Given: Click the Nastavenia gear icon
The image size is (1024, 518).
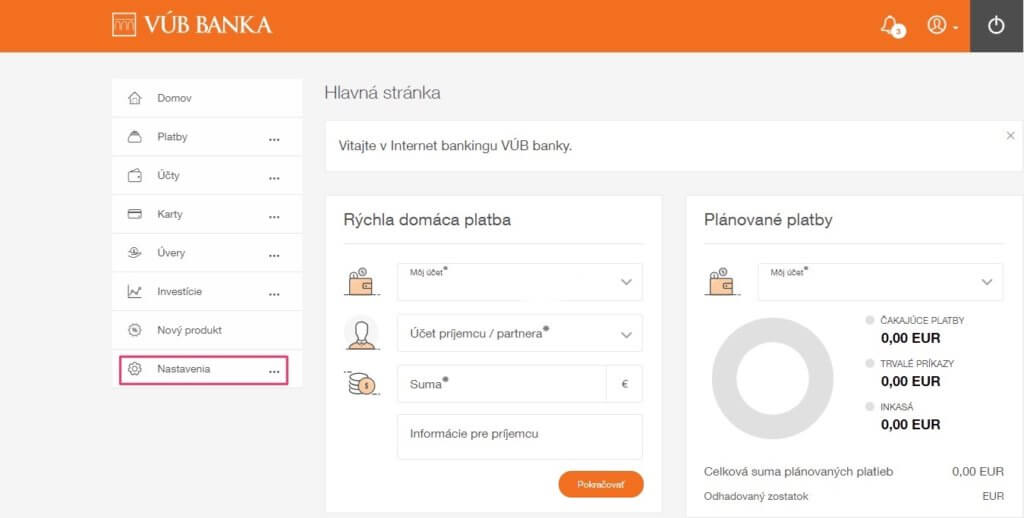Looking at the screenshot, I should coord(135,369).
